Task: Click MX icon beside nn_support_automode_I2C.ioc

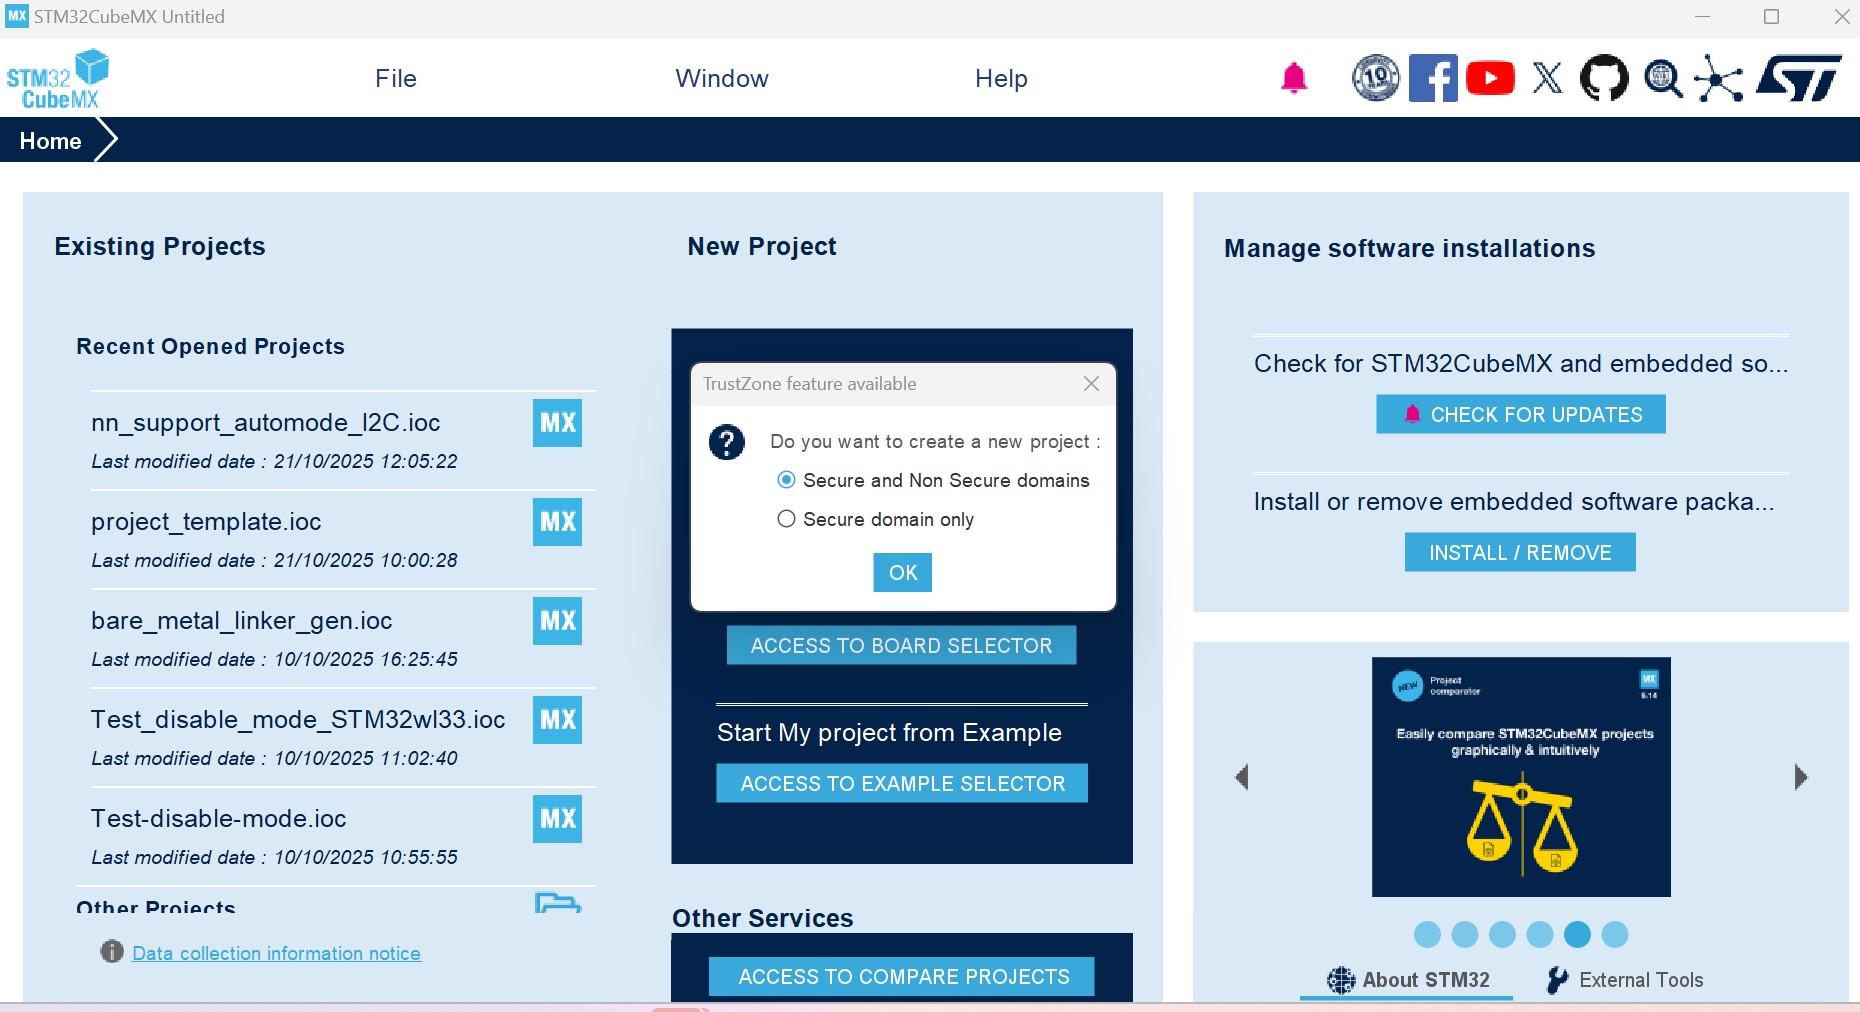Action: pos(557,423)
